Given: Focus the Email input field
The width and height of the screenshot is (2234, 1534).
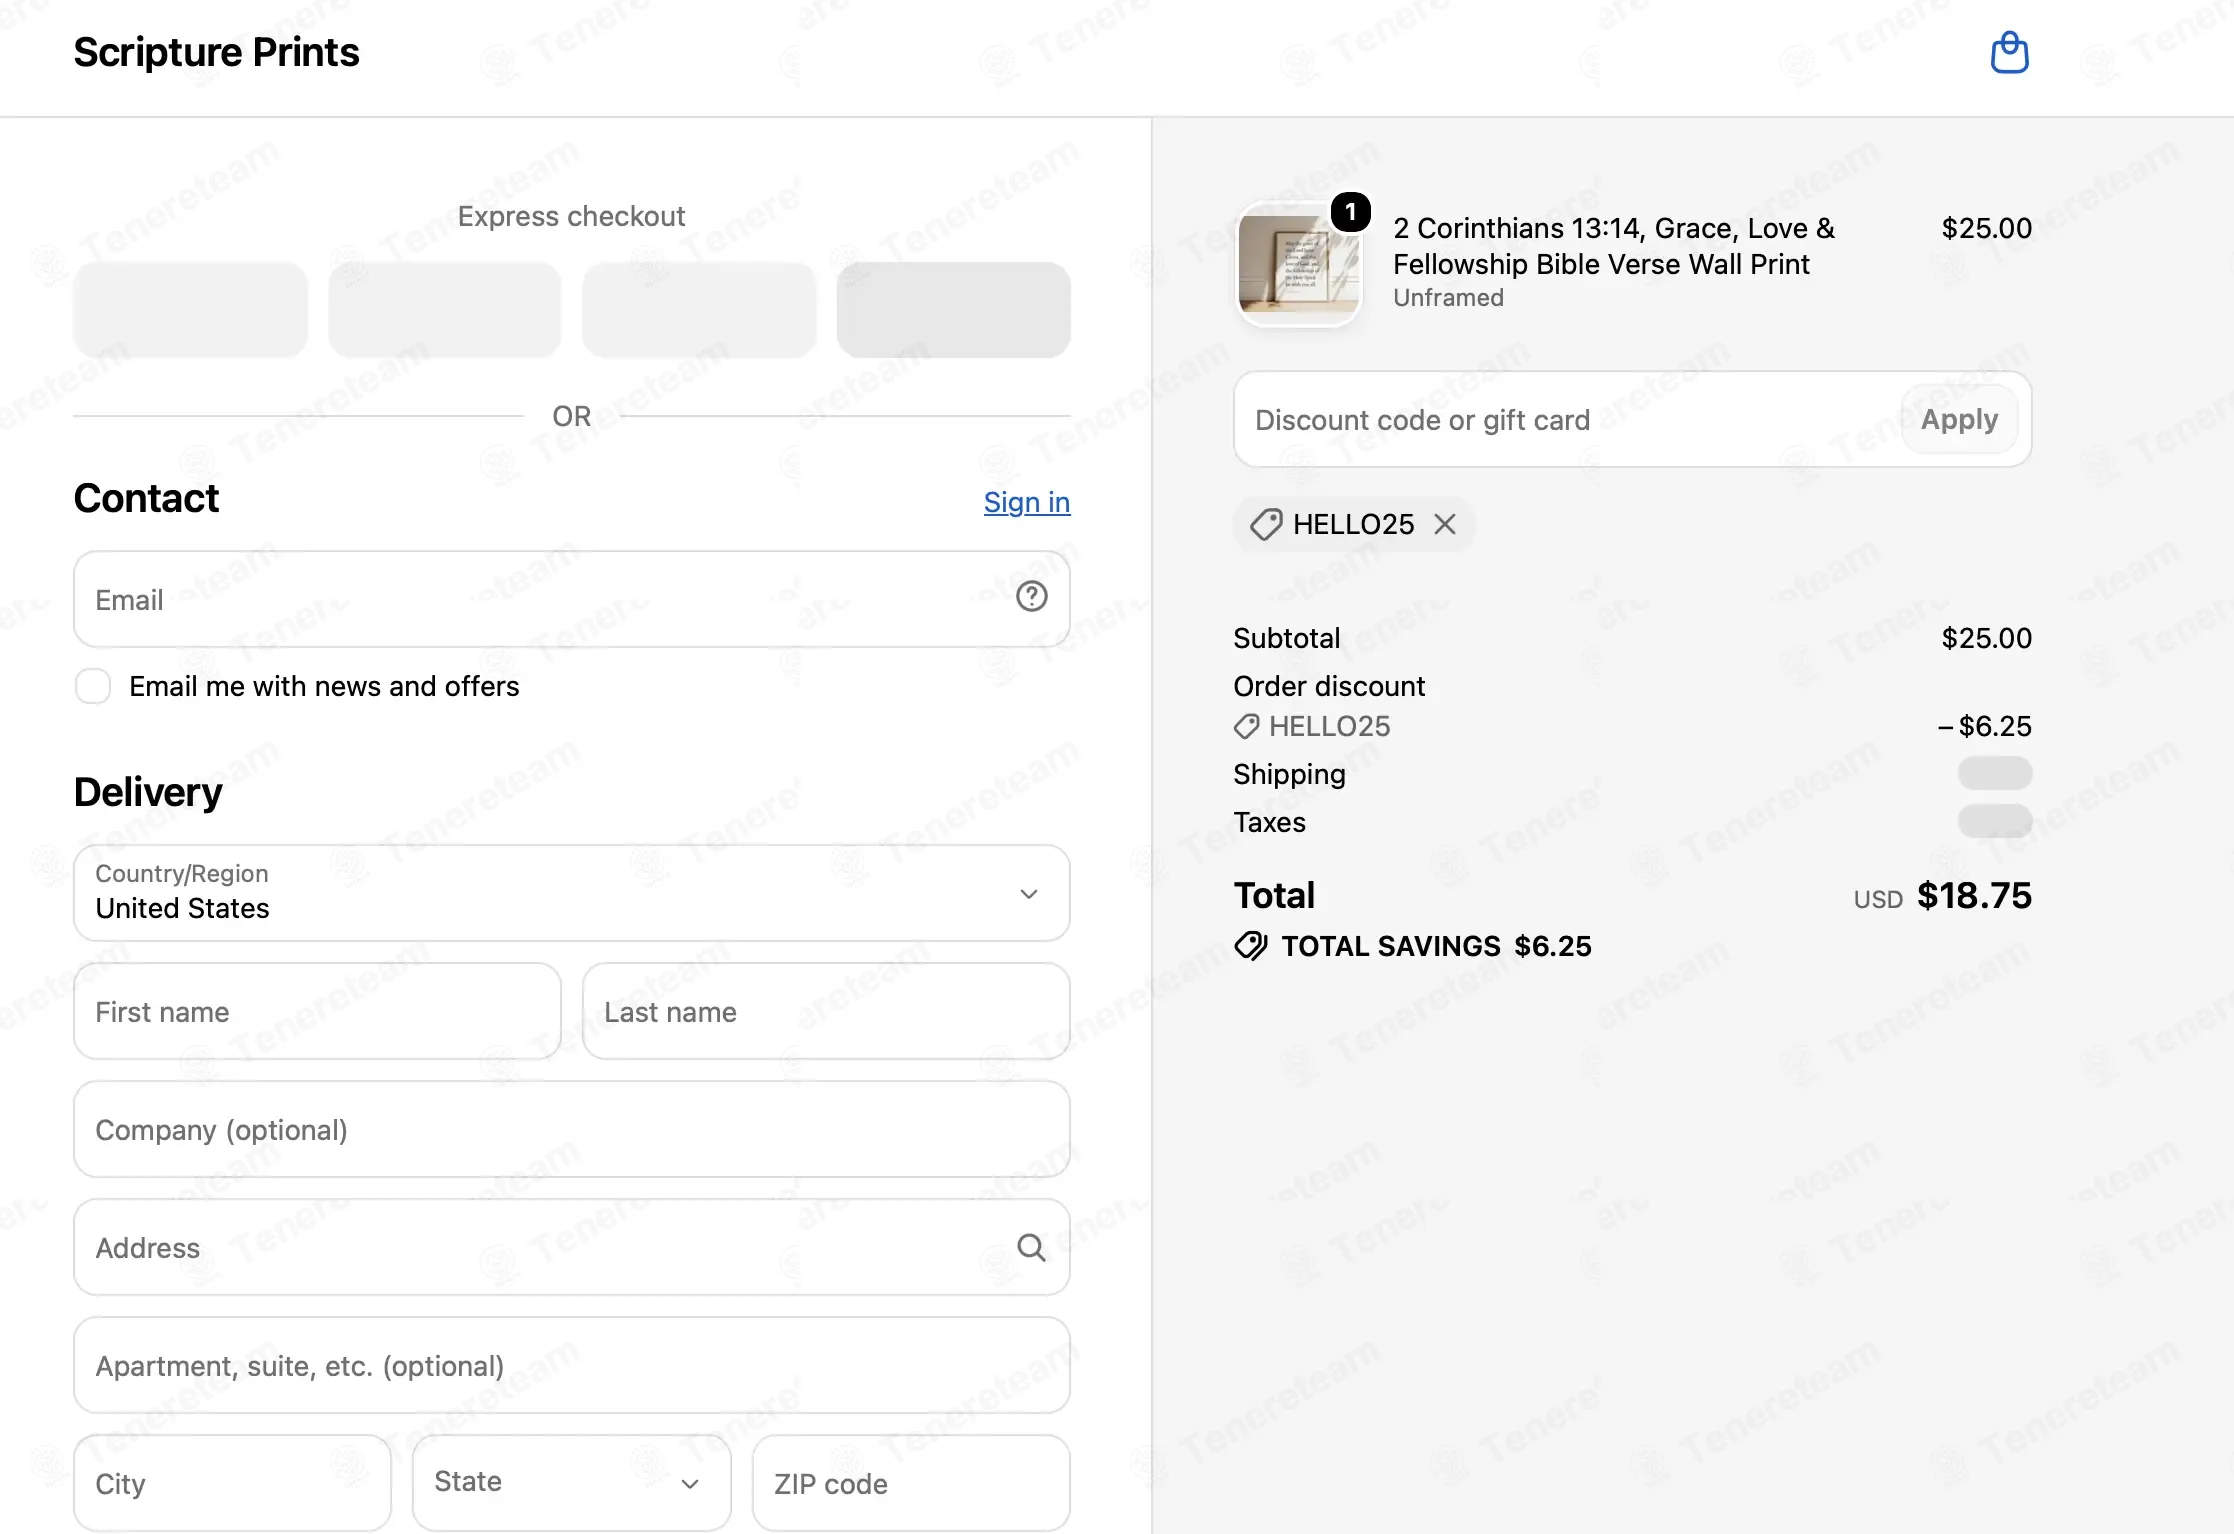Looking at the screenshot, I should (x=572, y=599).
